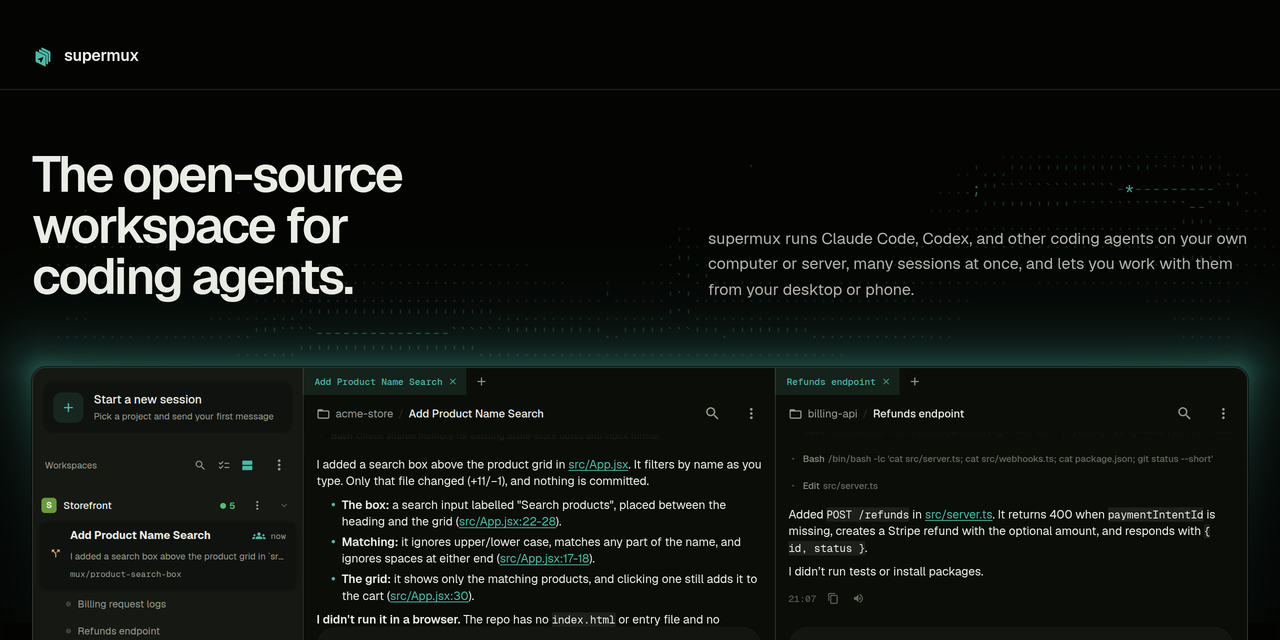Click the Start a new session card

point(168,407)
